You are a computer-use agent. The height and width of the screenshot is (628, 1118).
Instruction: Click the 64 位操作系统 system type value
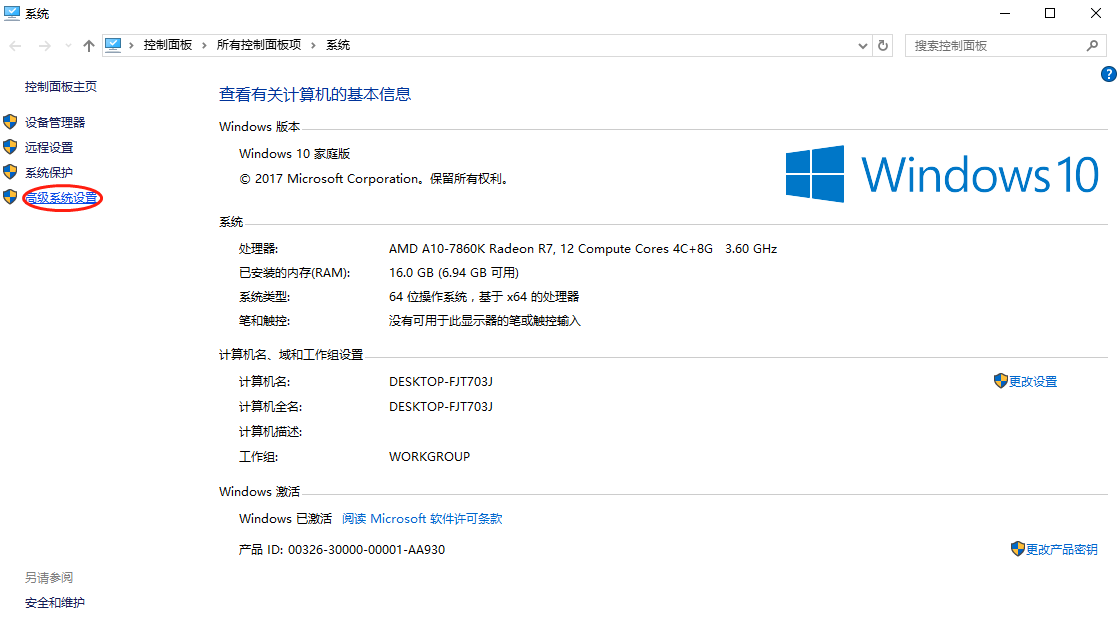pos(483,297)
